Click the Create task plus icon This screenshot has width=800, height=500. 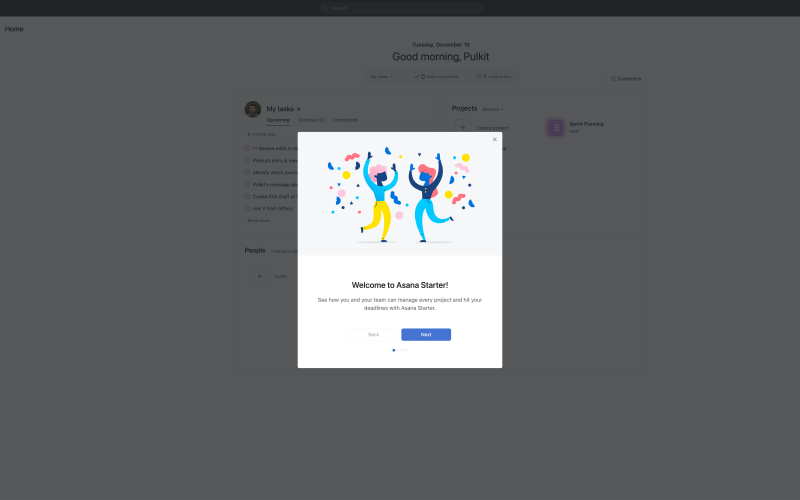pos(248,134)
